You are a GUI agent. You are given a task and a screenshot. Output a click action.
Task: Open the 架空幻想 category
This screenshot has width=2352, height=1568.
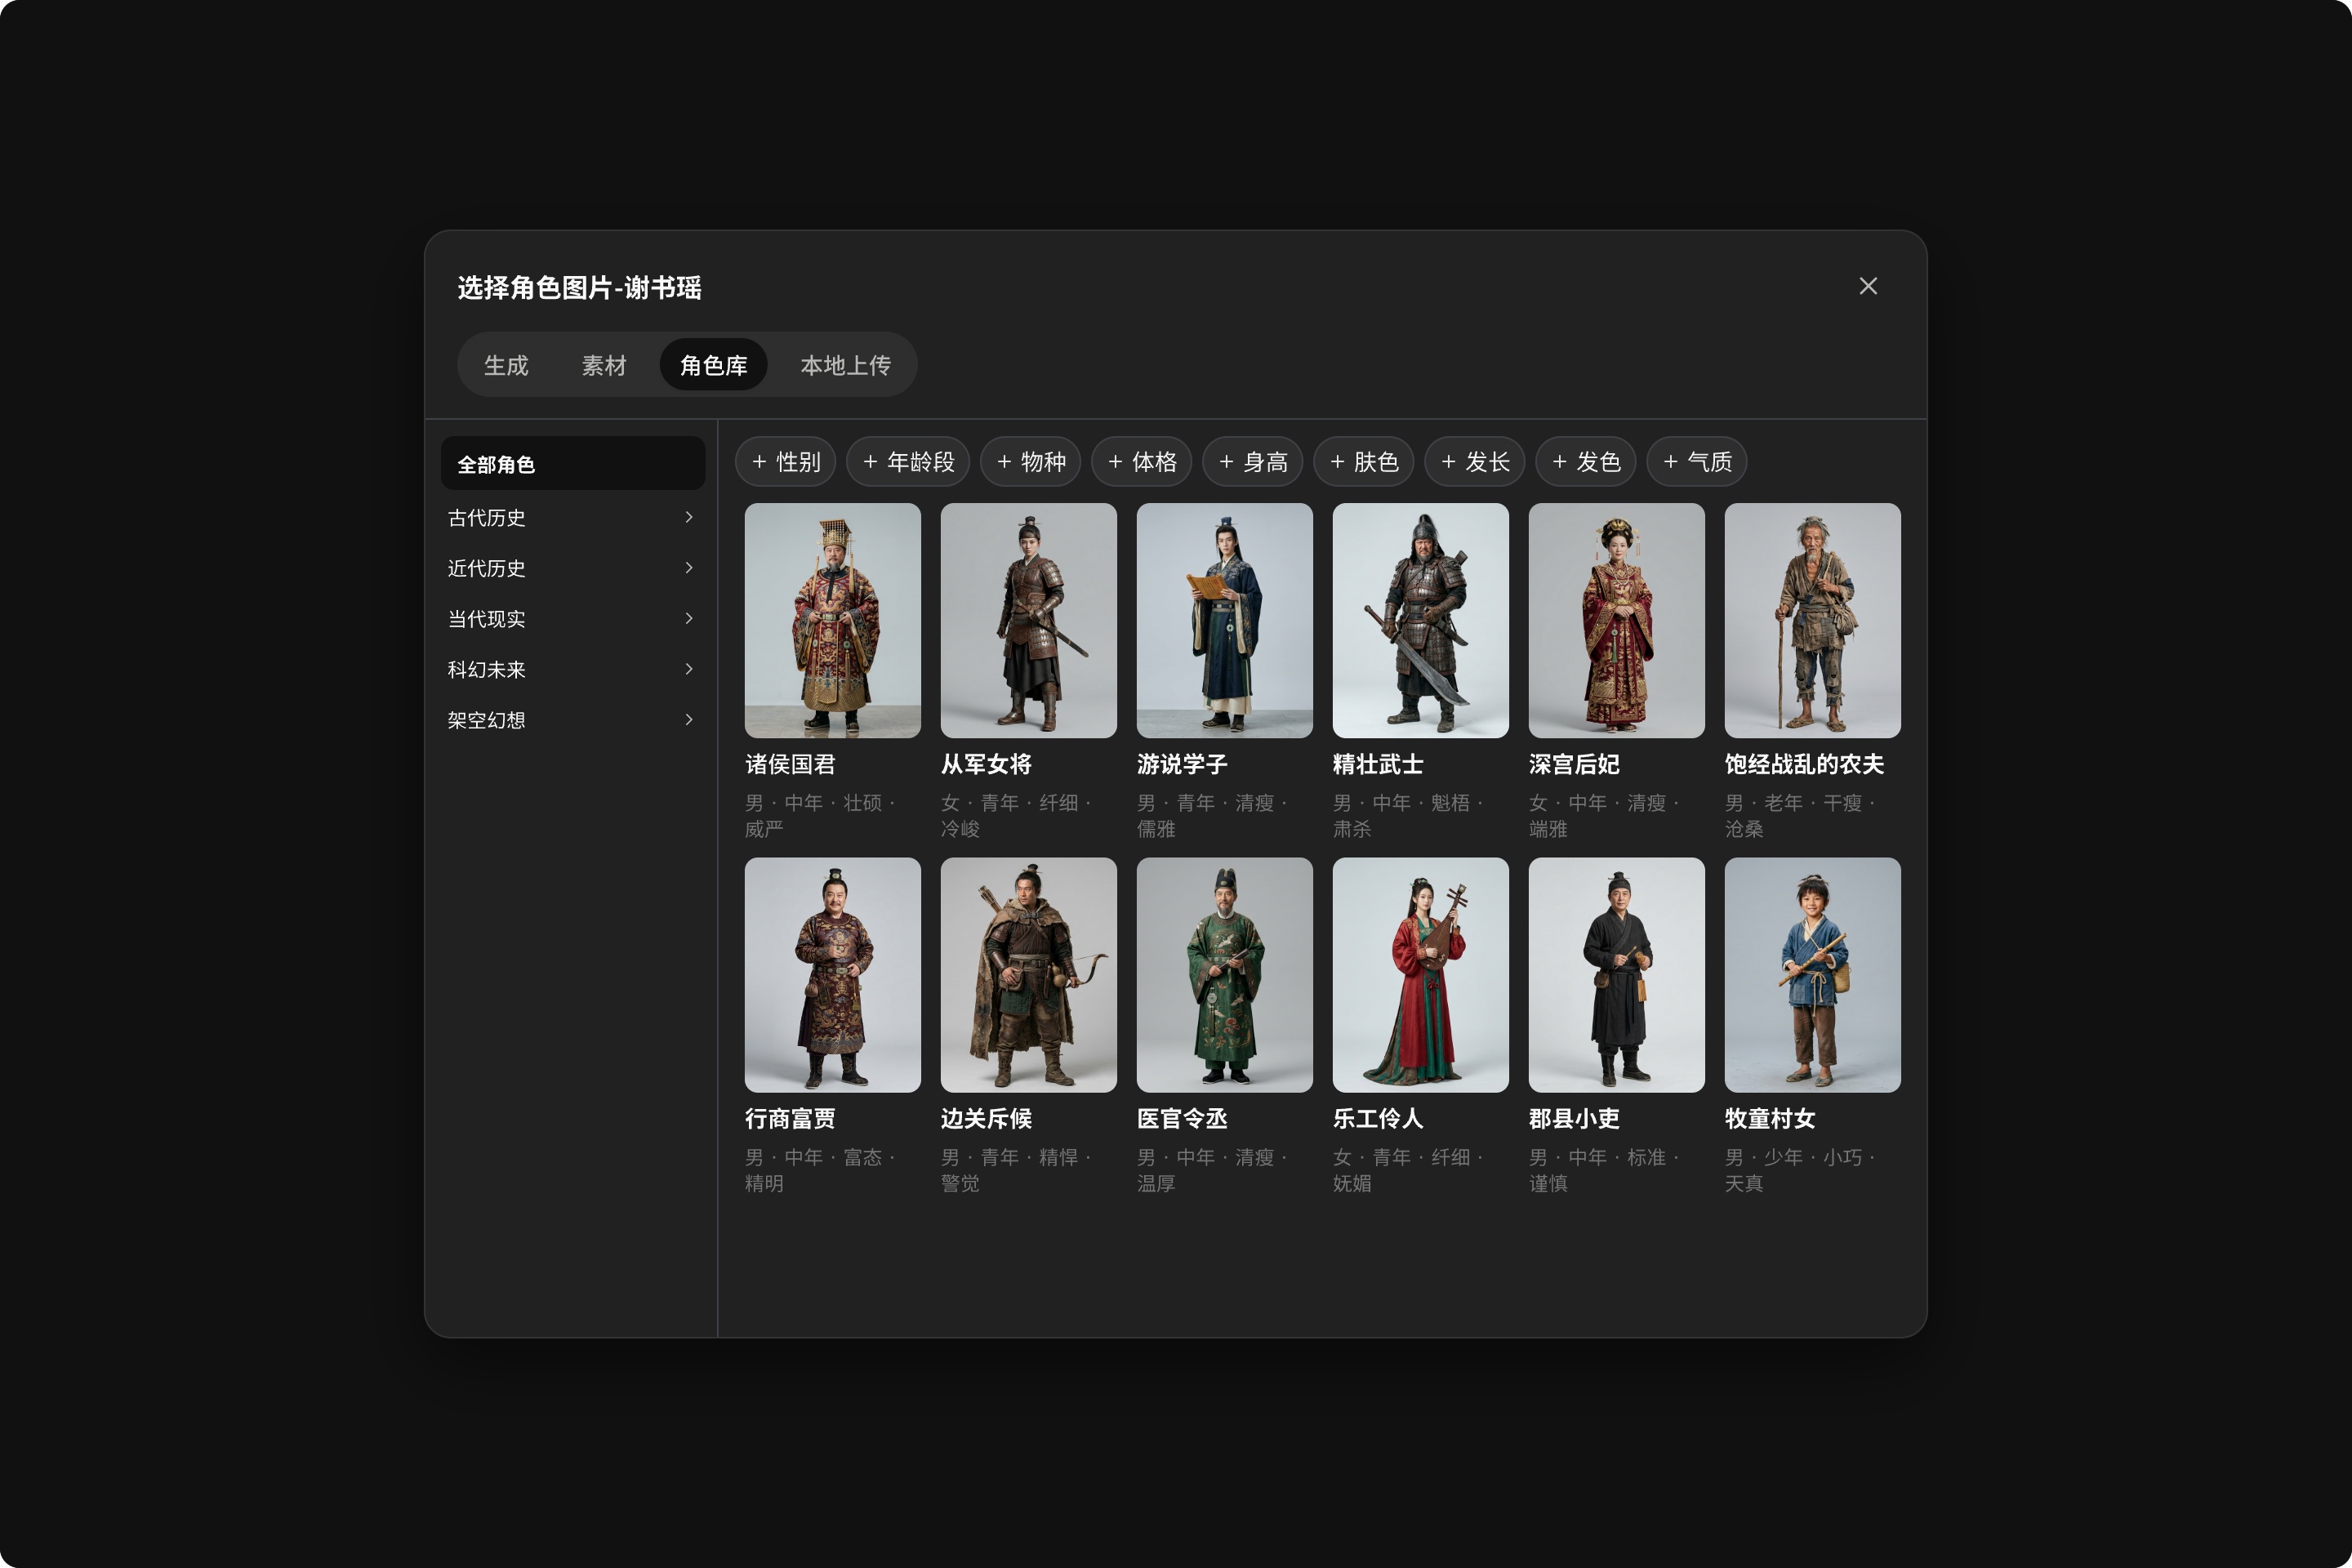click(x=573, y=720)
